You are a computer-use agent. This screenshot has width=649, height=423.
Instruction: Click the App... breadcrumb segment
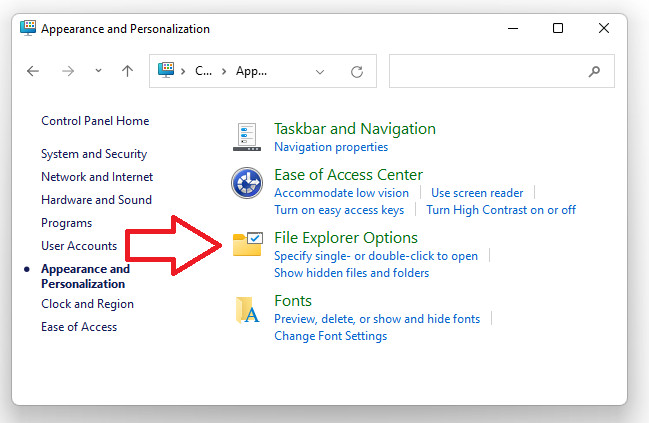click(251, 71)
